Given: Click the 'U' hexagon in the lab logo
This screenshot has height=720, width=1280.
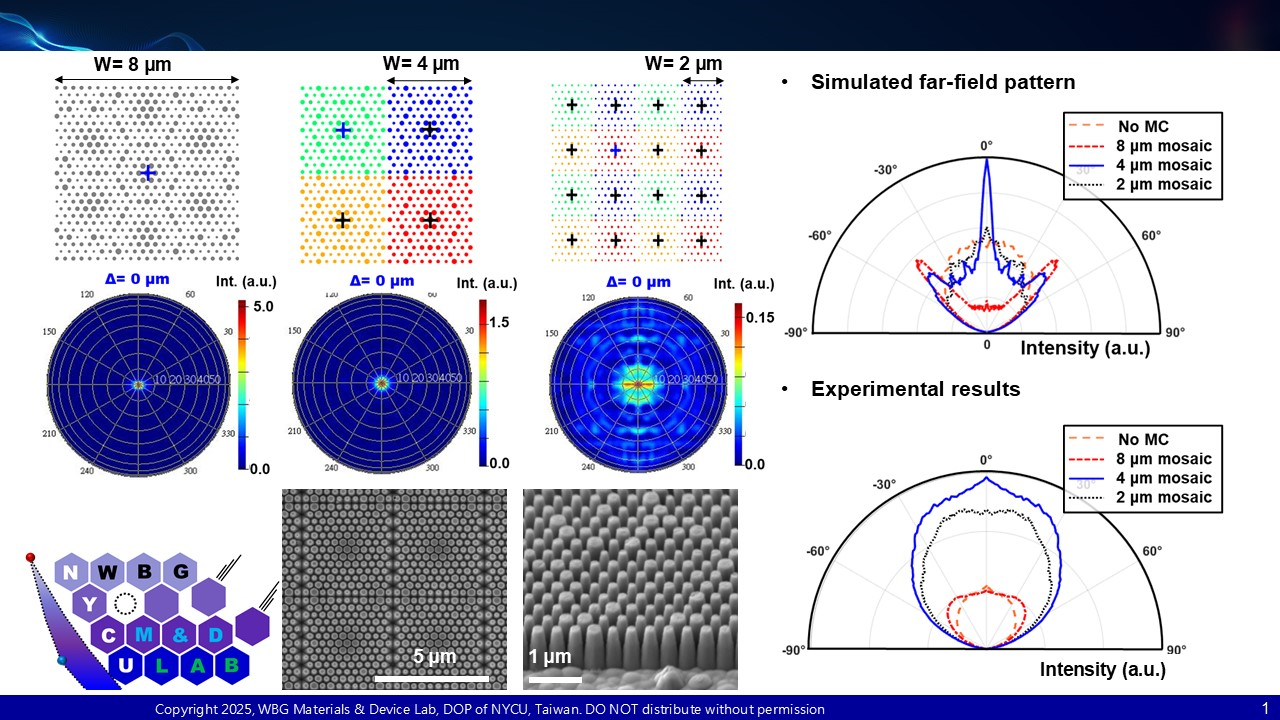Looking at the screenshot, I should pyautogui.click(x=126, y=664).
